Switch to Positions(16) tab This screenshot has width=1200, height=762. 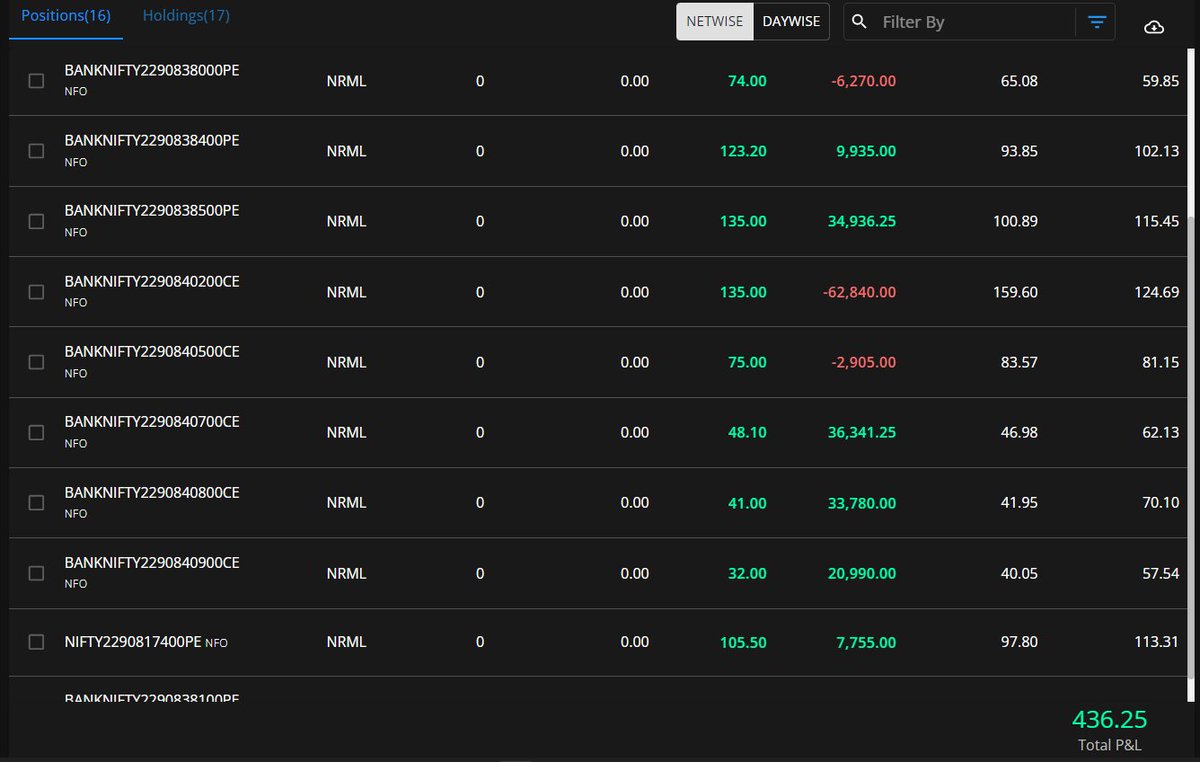66,16
